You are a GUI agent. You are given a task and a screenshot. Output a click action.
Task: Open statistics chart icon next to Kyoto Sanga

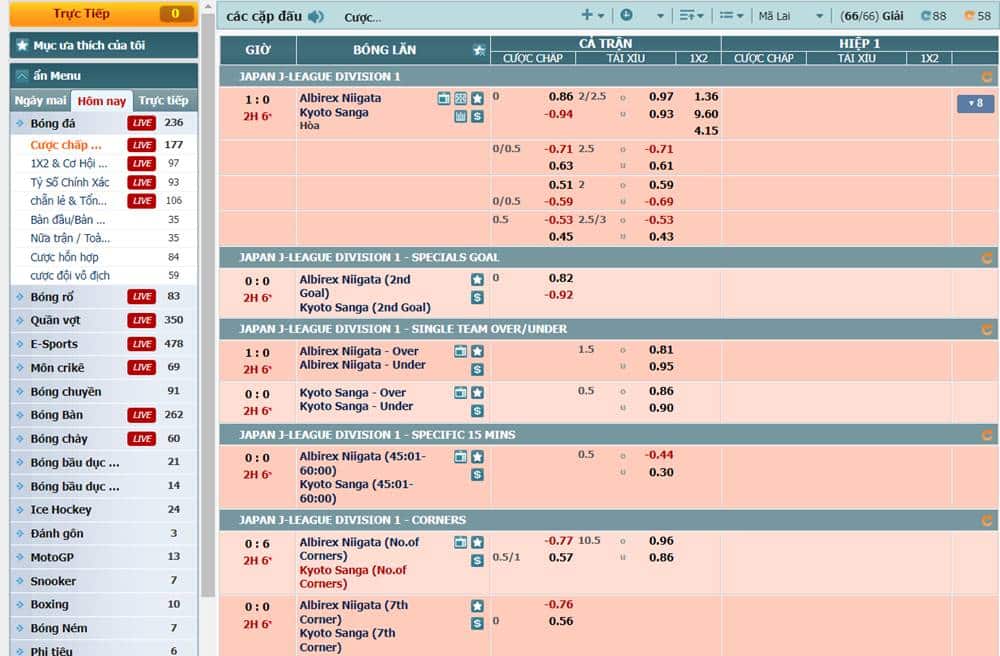pos(460,116)
